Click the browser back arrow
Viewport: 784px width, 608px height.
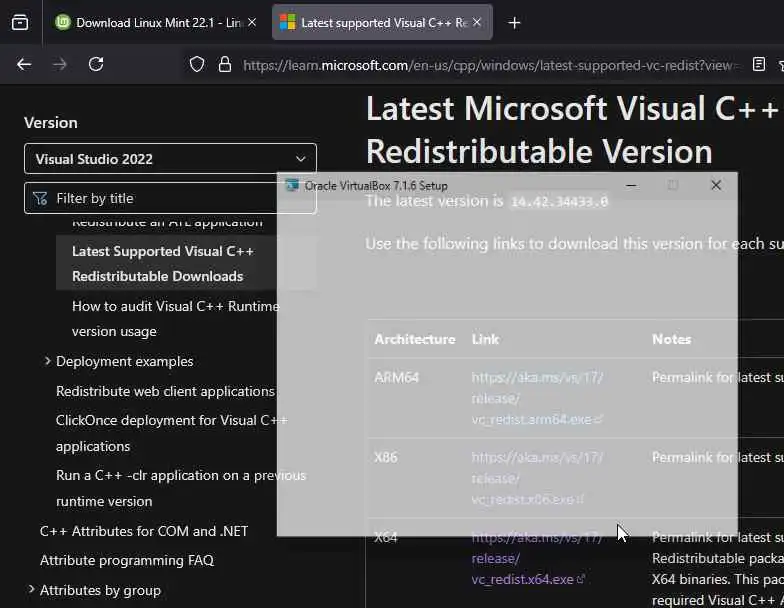click(x=24, y=64)
